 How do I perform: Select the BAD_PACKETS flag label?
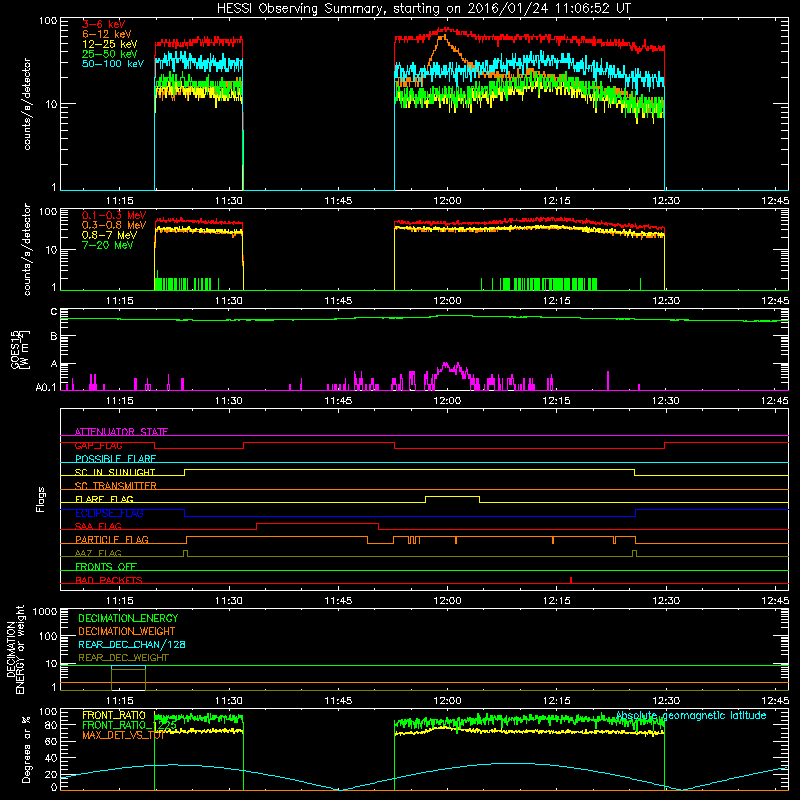point(109,580)
